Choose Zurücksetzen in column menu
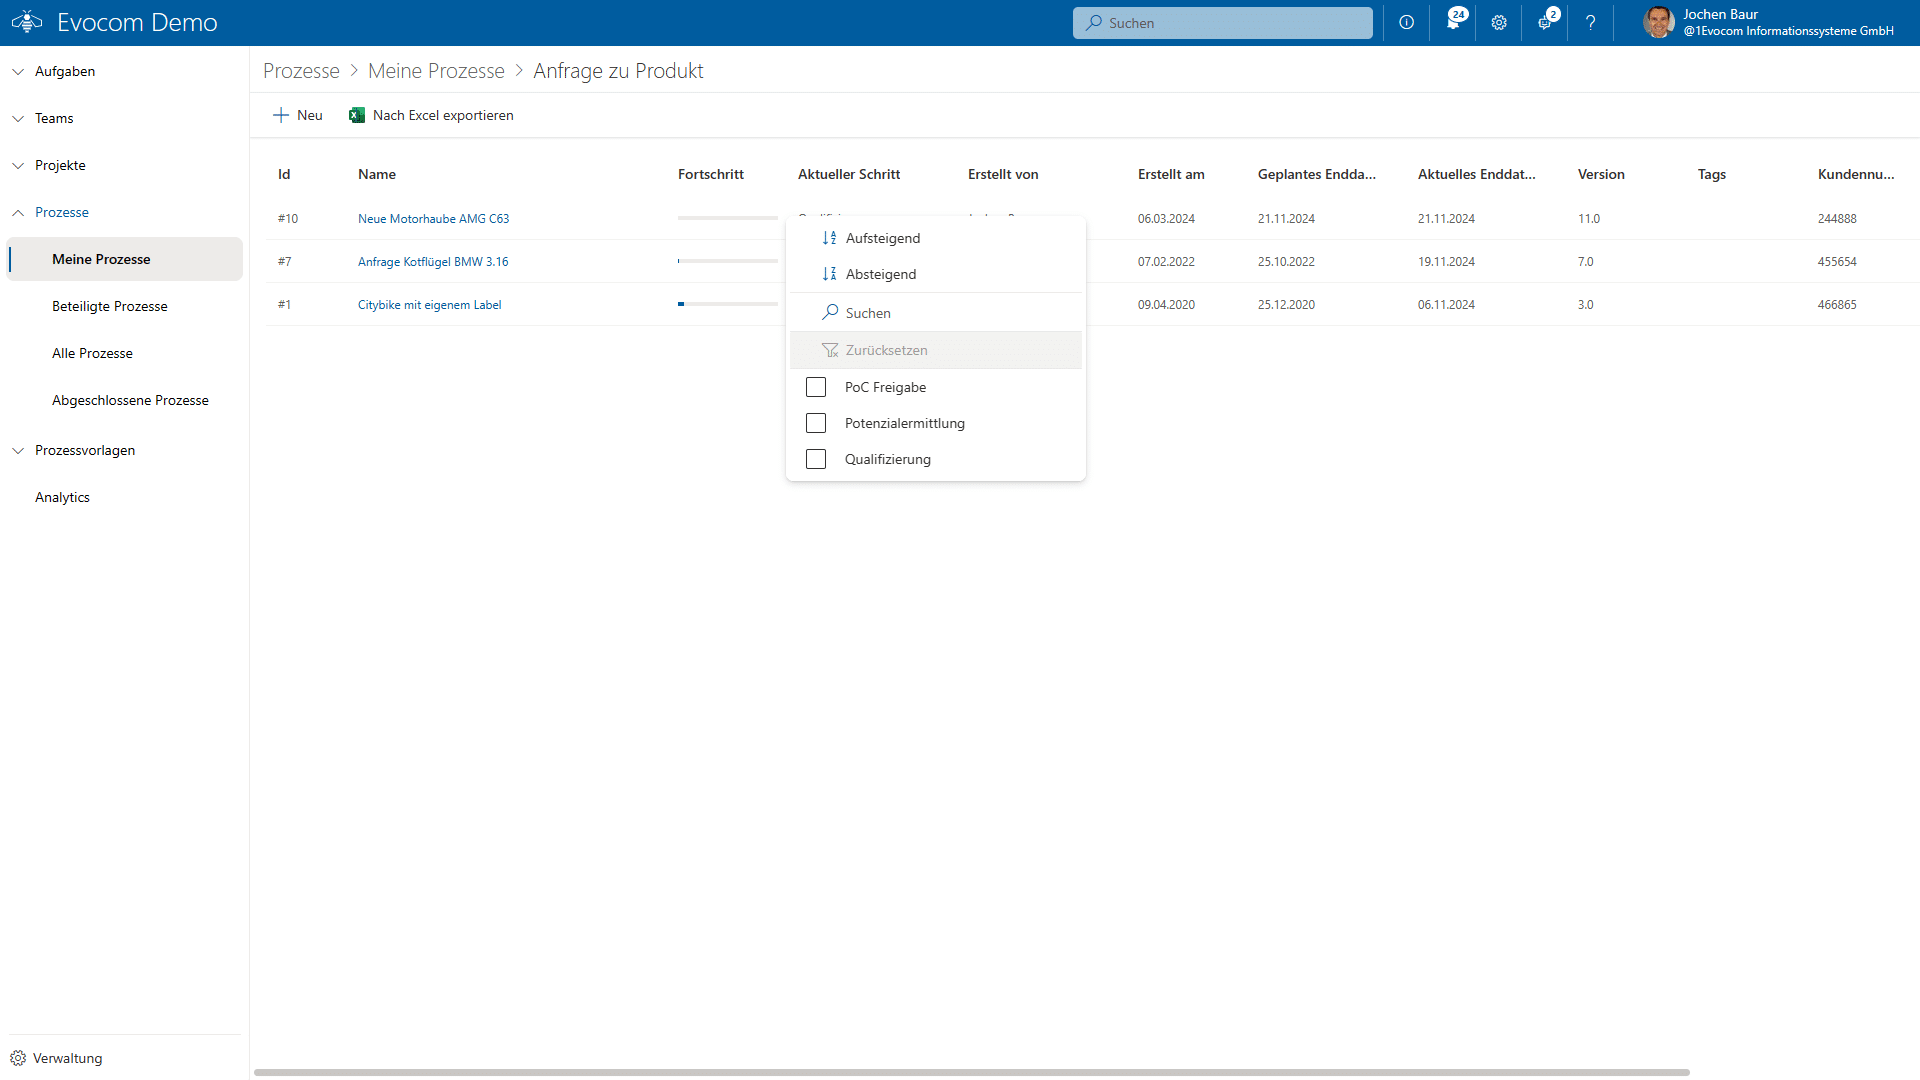The image size is (1920, 1080). tap(936, 350)
